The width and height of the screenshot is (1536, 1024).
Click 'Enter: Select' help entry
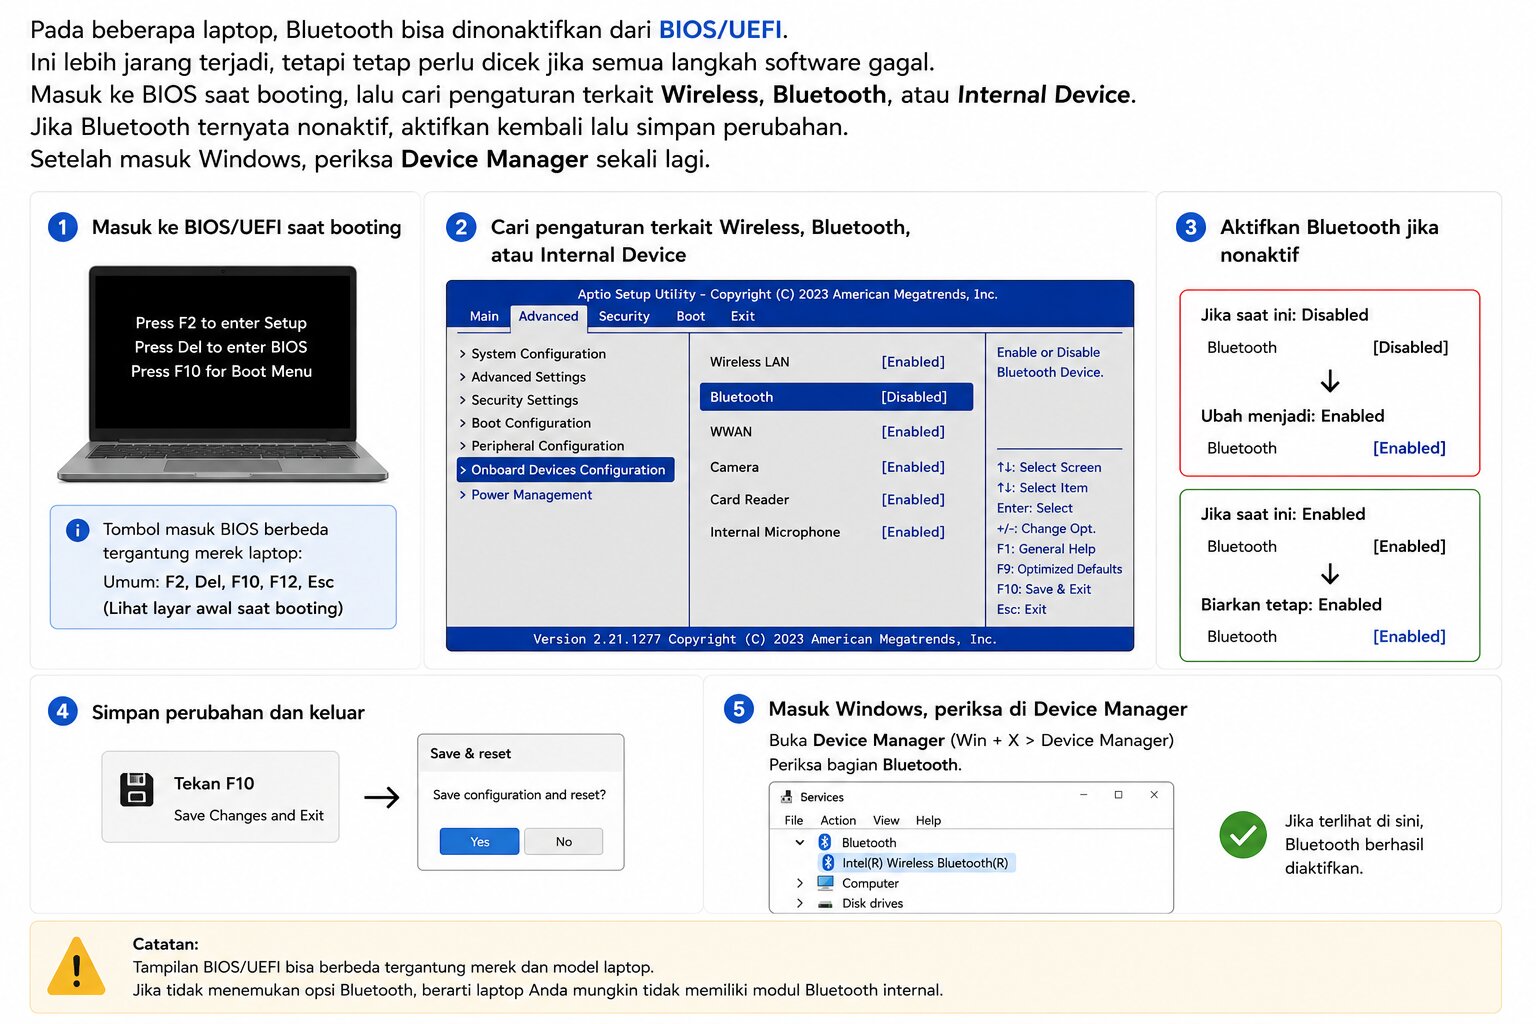[1034, 508]
